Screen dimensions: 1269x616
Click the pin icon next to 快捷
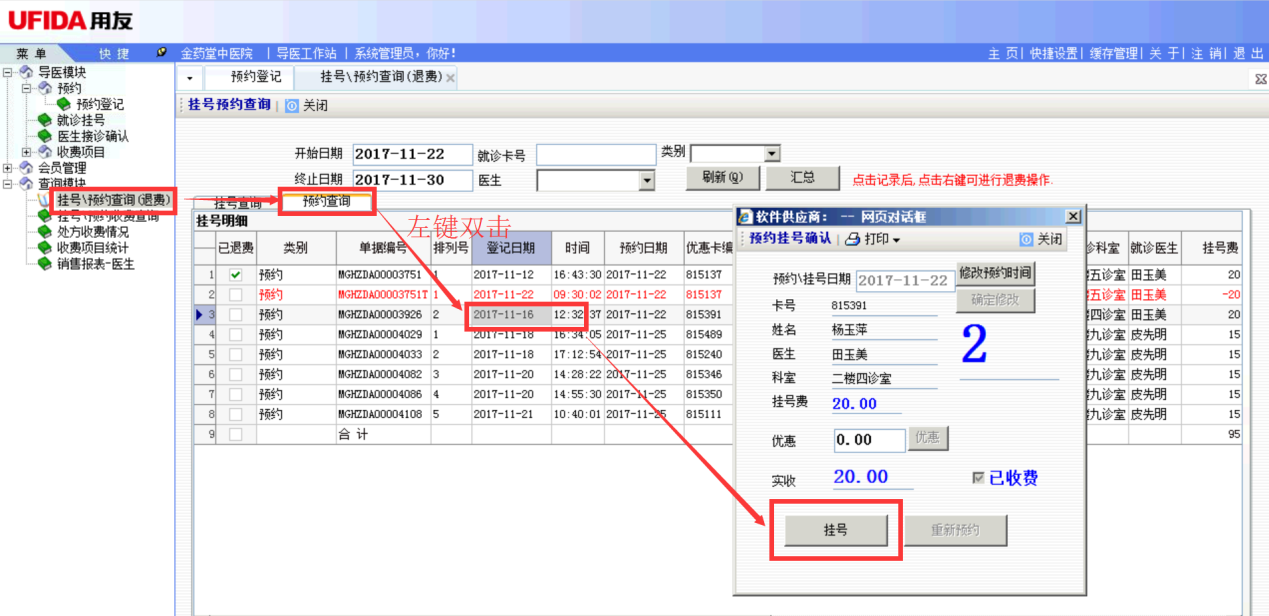click(x=162, y=52)
